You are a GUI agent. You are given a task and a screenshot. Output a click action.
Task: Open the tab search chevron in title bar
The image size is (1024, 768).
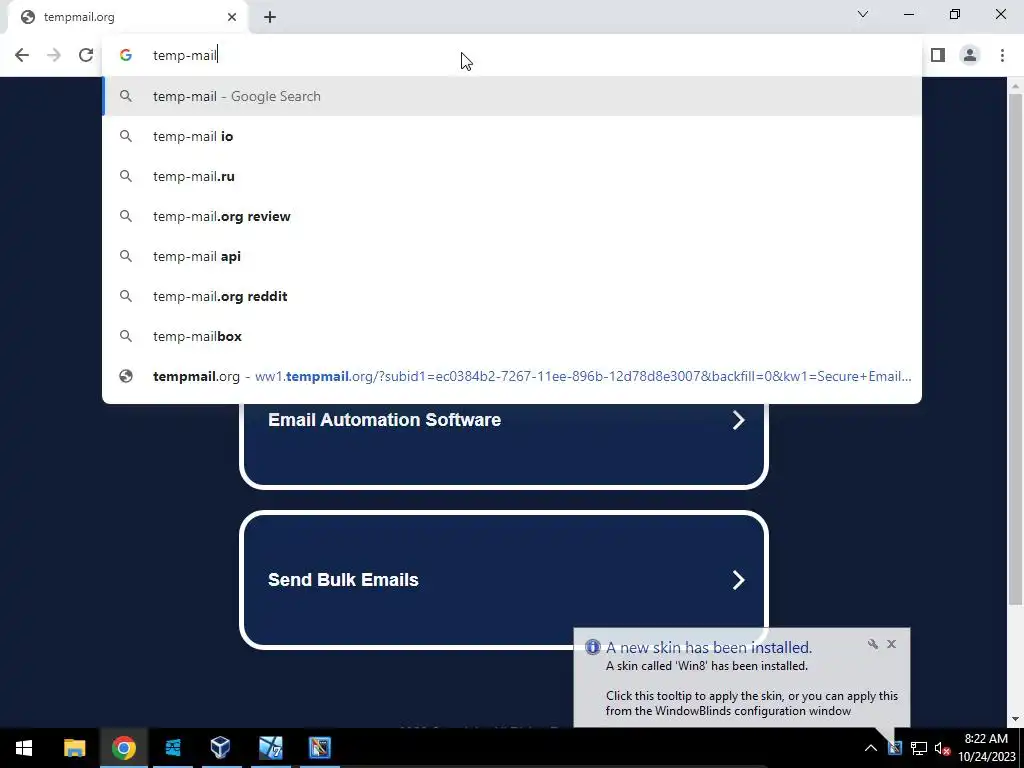point(863,14)
